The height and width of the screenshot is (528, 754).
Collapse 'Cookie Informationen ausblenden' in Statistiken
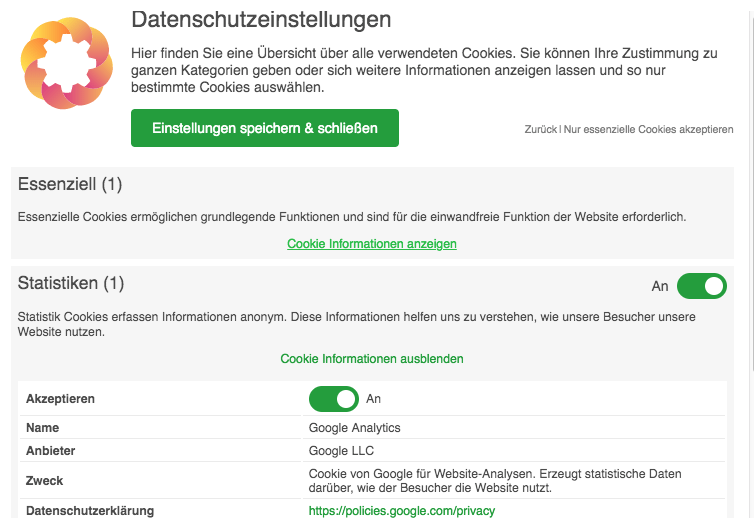click(372, 359)
